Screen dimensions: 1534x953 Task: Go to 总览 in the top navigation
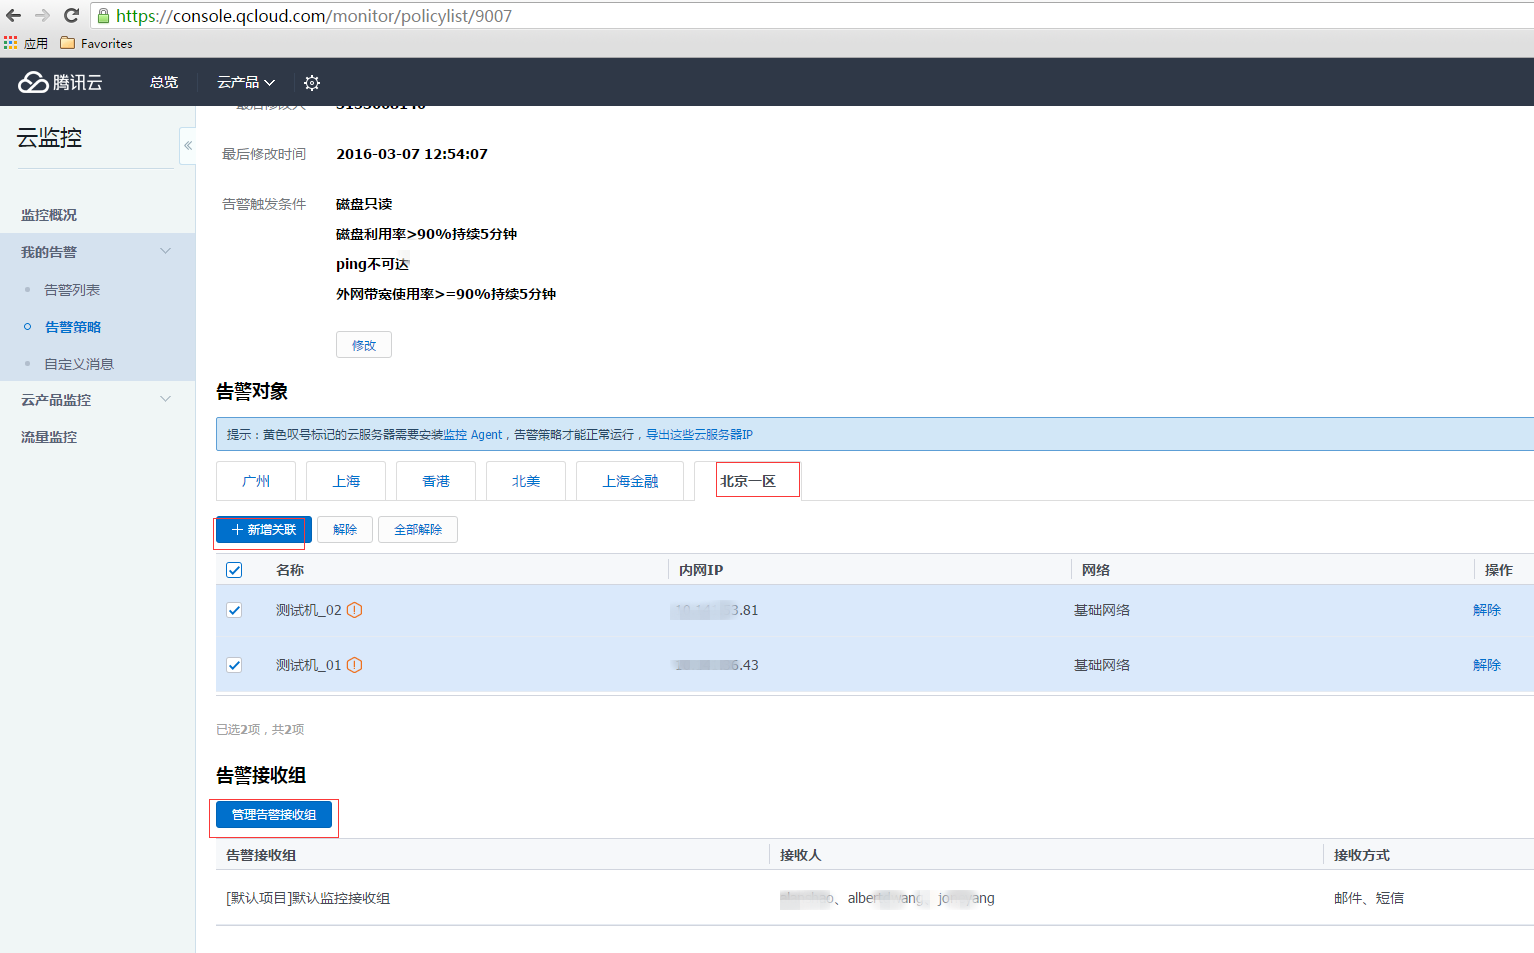coord(164,82)
